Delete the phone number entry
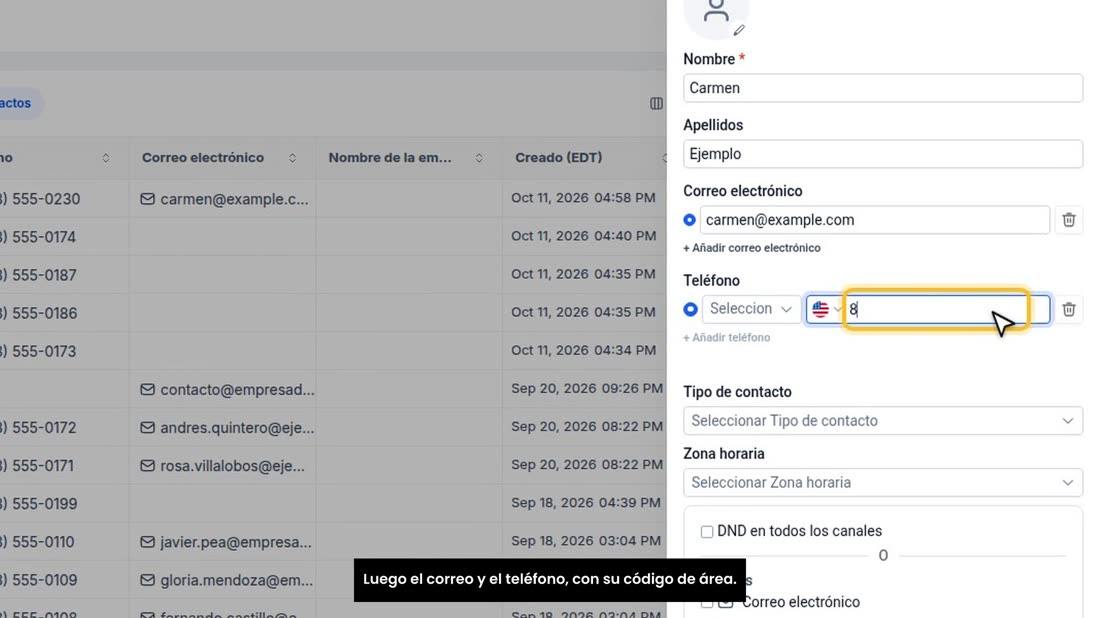Image resolution: width=1100 pixels, height=618 pixels. pos(1068,309)
